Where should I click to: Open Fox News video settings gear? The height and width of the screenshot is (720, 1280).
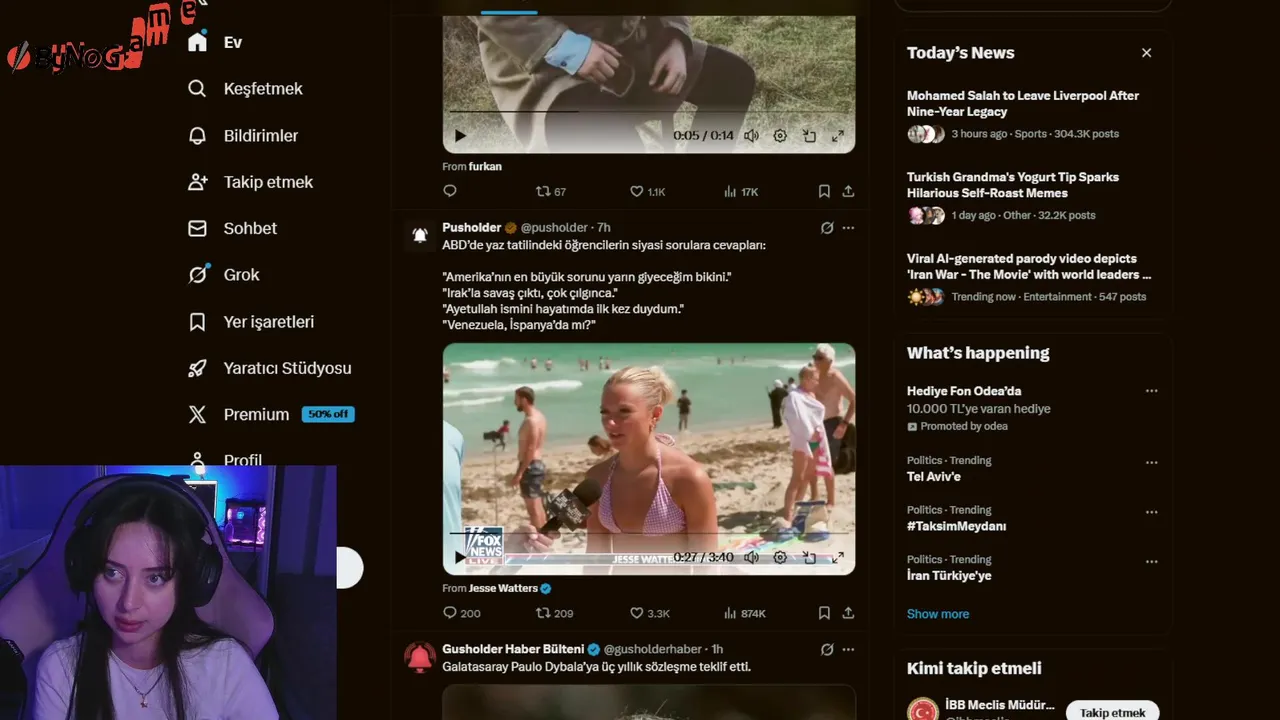coord(780,557)
